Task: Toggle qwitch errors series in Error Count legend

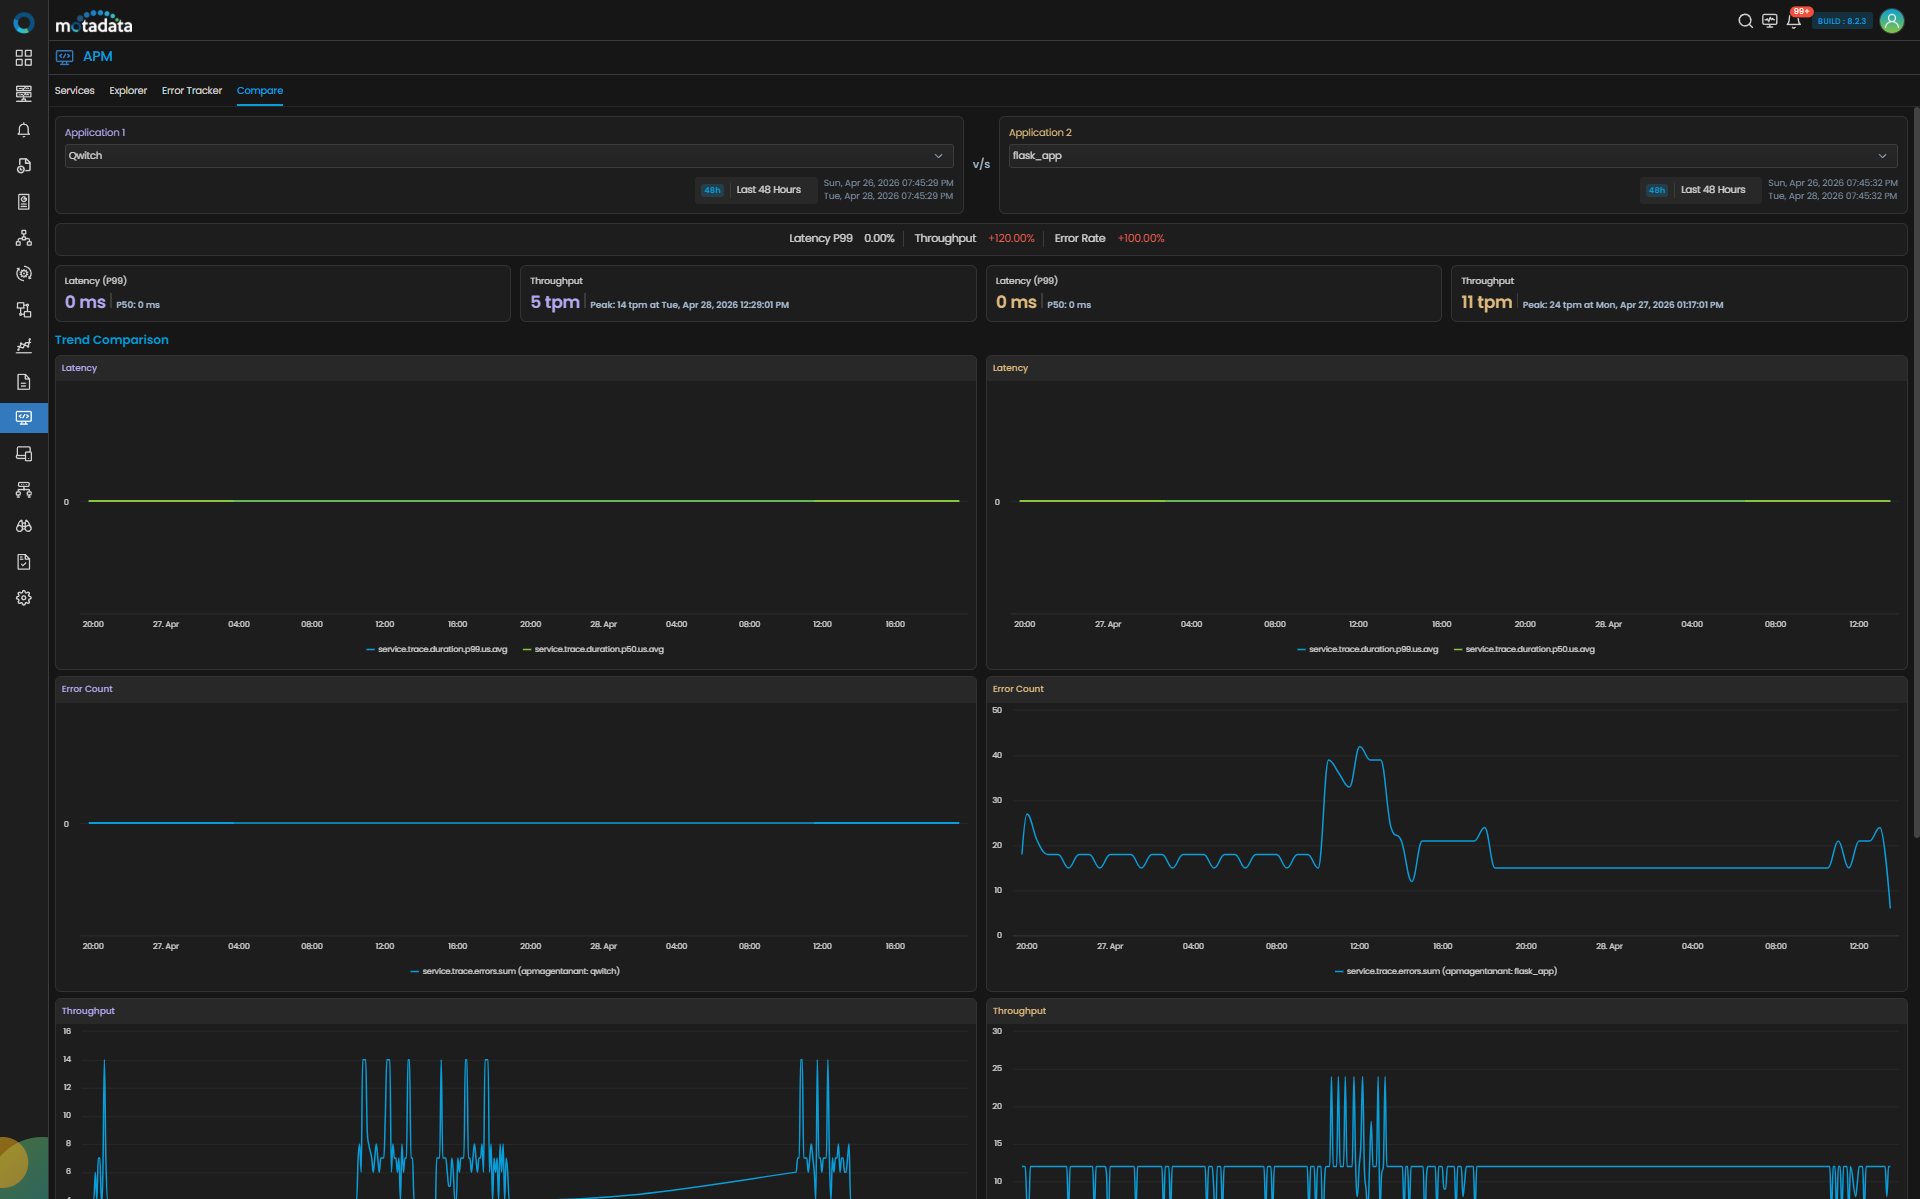Action: click(515, 971)
